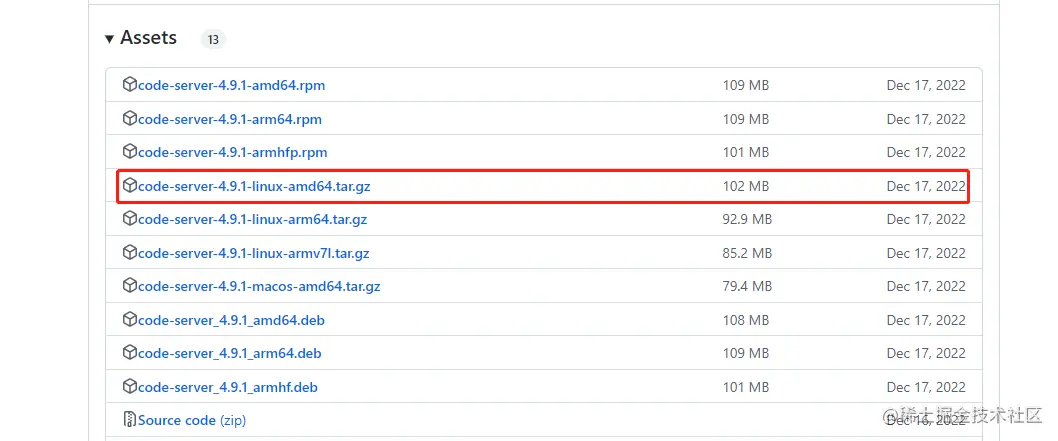Viewport: 1058px width, 441px height.
Task: Download code-server-4.9.1-arm64.rpm file
Action: pyautogui.click(x=229, y=119)
